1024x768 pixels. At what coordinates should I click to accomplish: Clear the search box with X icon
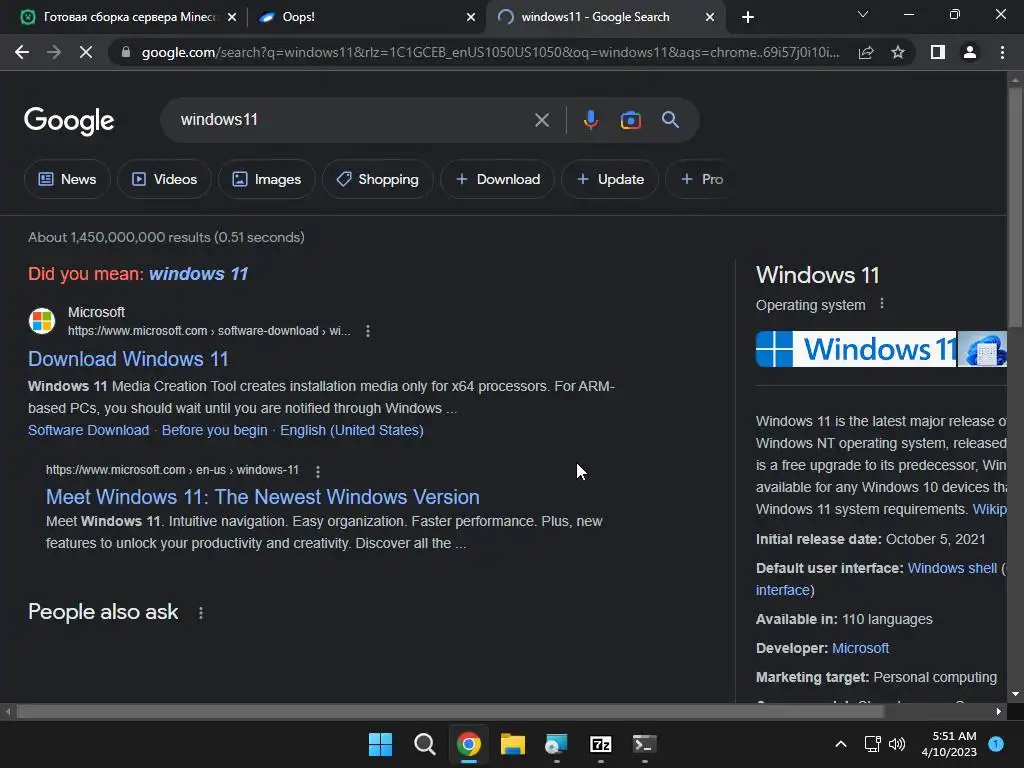point(541,120)
